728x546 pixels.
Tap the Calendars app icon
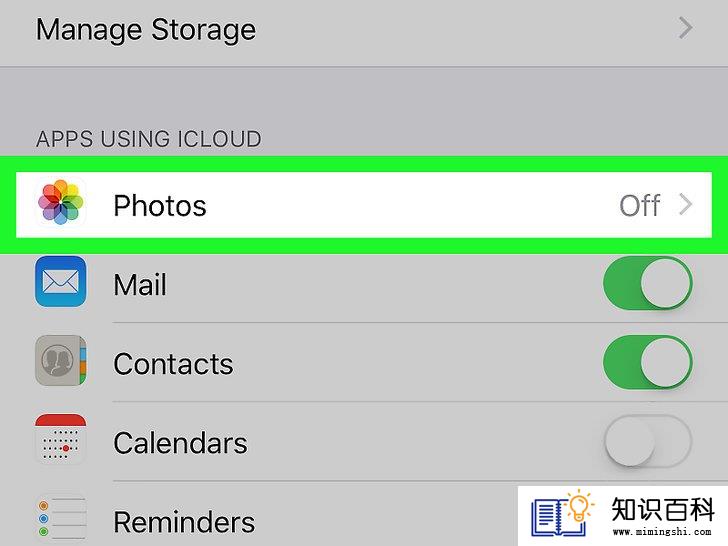coord(61,439)
